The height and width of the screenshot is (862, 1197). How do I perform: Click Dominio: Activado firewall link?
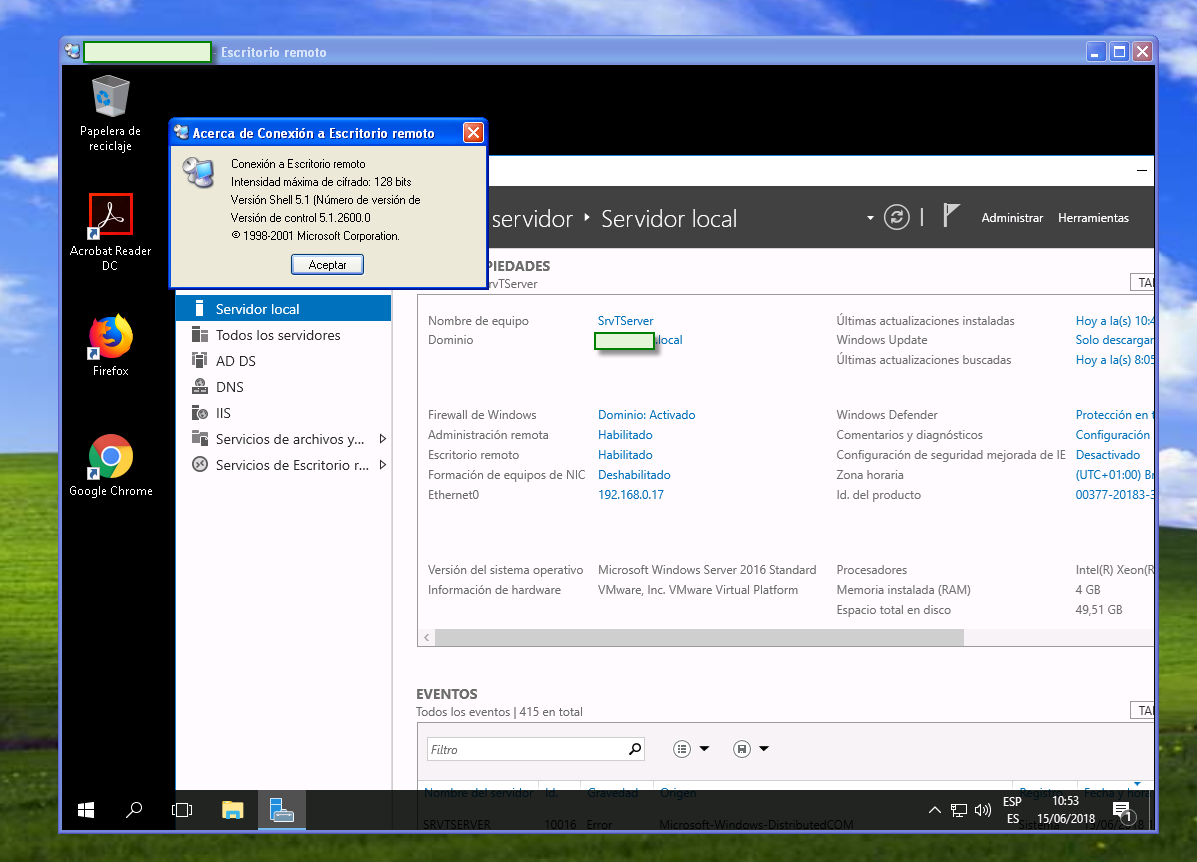647,415
